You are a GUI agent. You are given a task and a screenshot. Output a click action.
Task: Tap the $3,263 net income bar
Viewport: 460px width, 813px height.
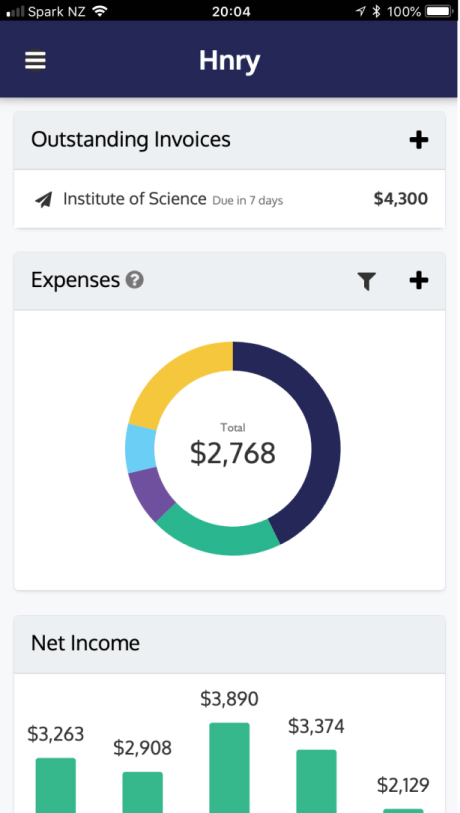(55, 785)
